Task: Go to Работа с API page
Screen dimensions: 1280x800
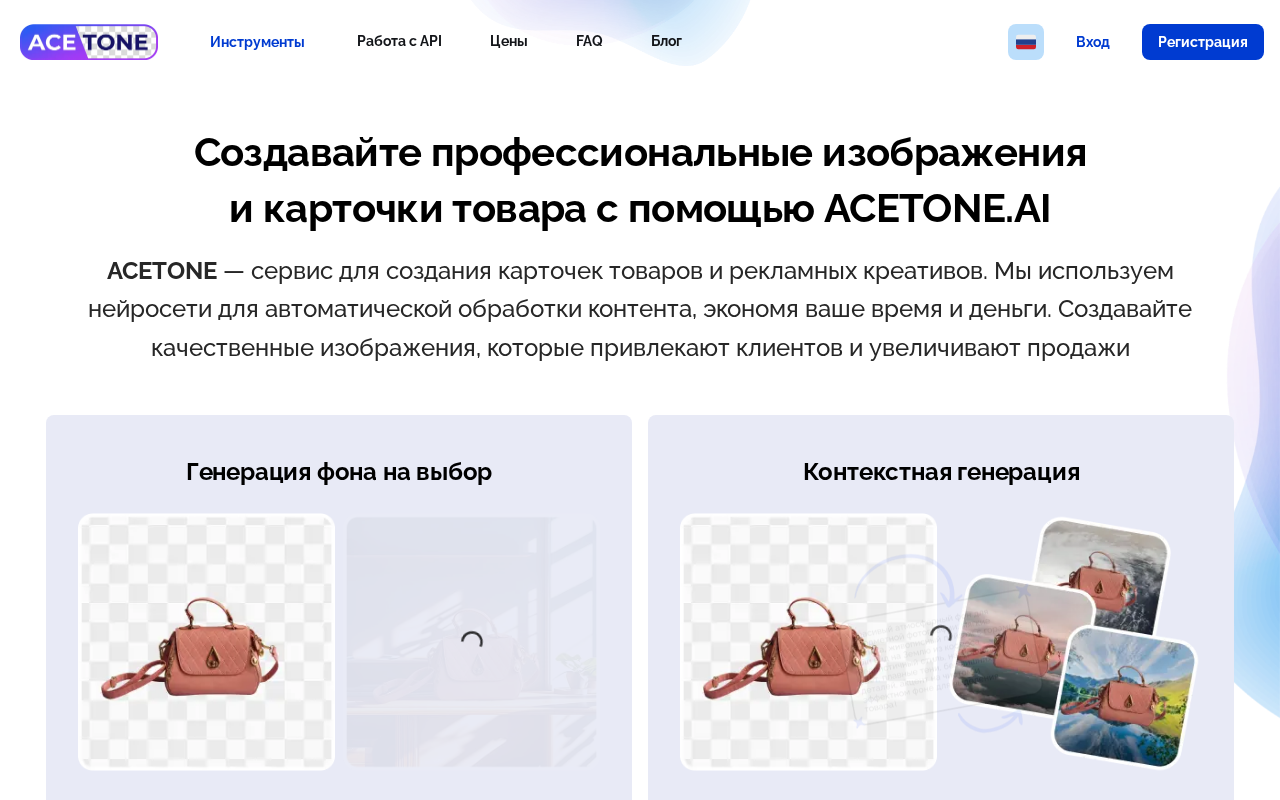Action: [399, 41]
